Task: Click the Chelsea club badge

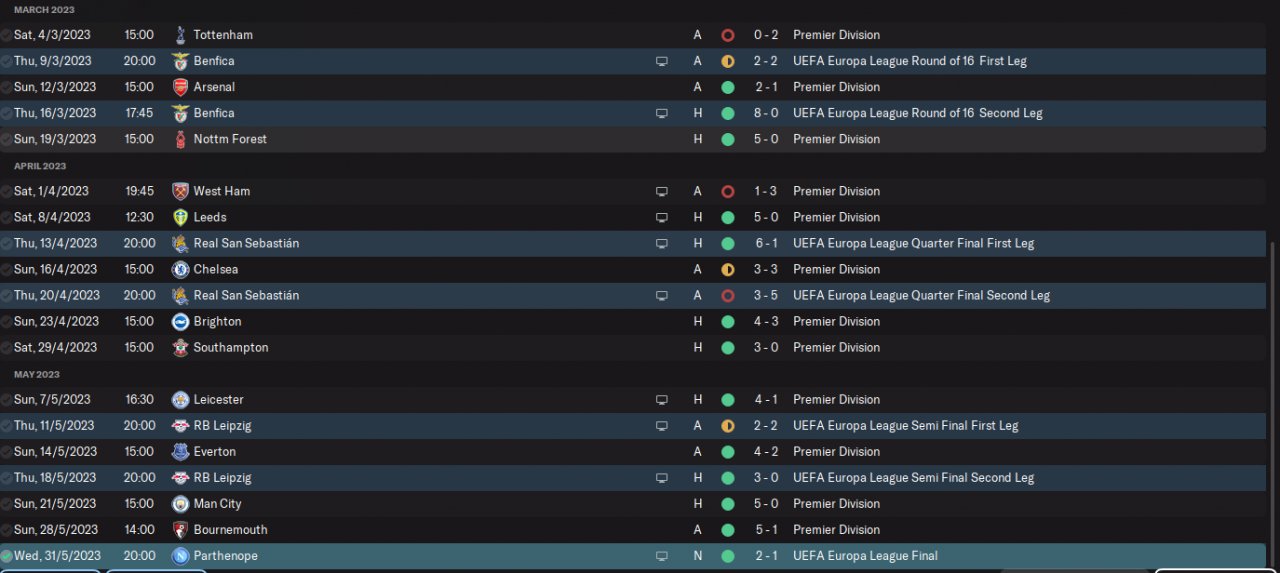Action: (x=180, y=269)
